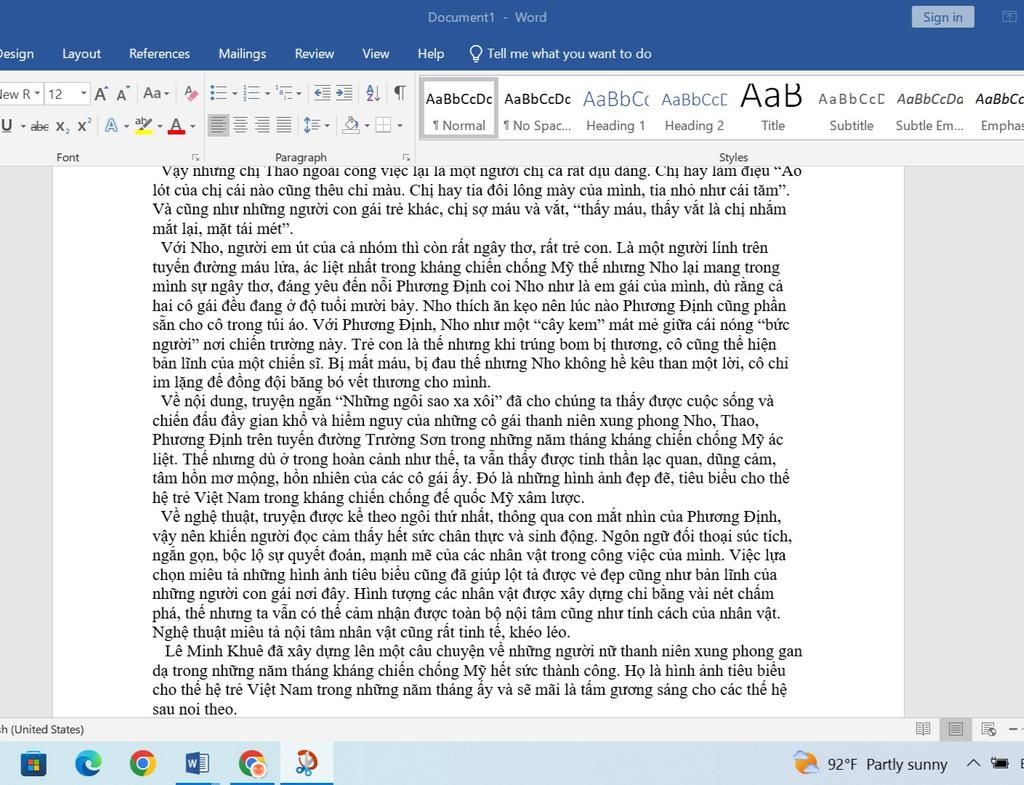This screenshot has width=1024, height=785.
Task: Apply the red font color
Action: [x=176, y=125]
